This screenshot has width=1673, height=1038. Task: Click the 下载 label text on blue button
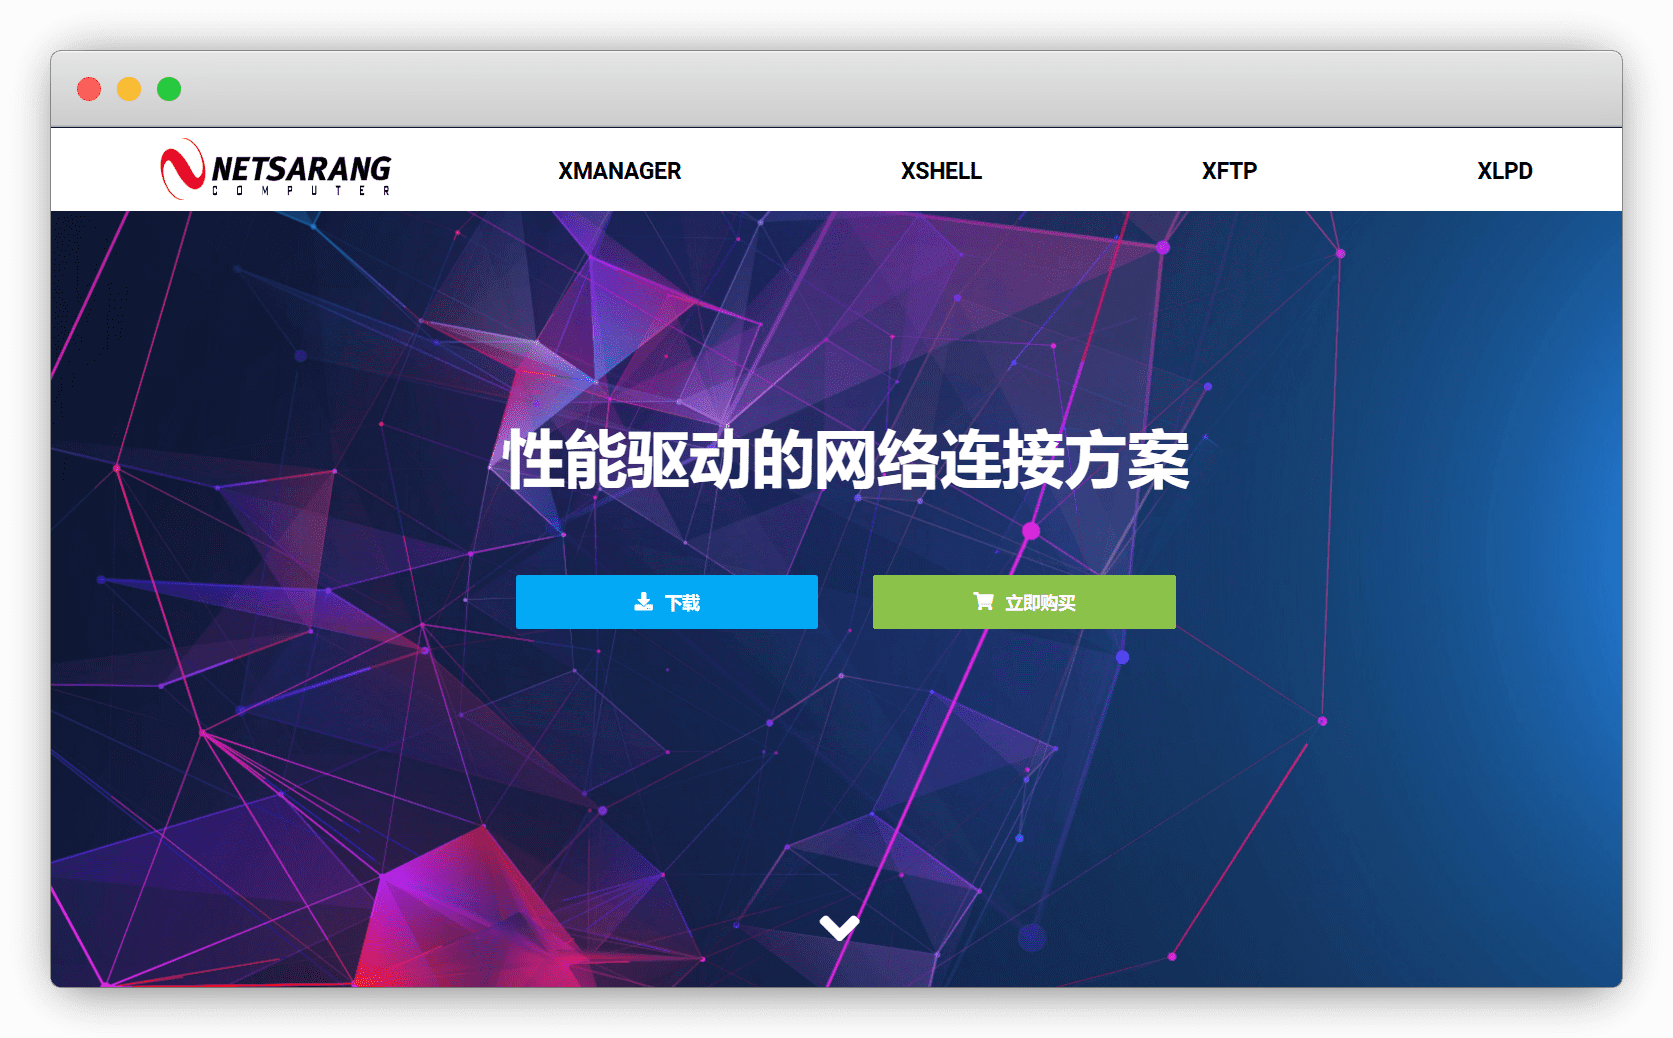pos(683,603)
